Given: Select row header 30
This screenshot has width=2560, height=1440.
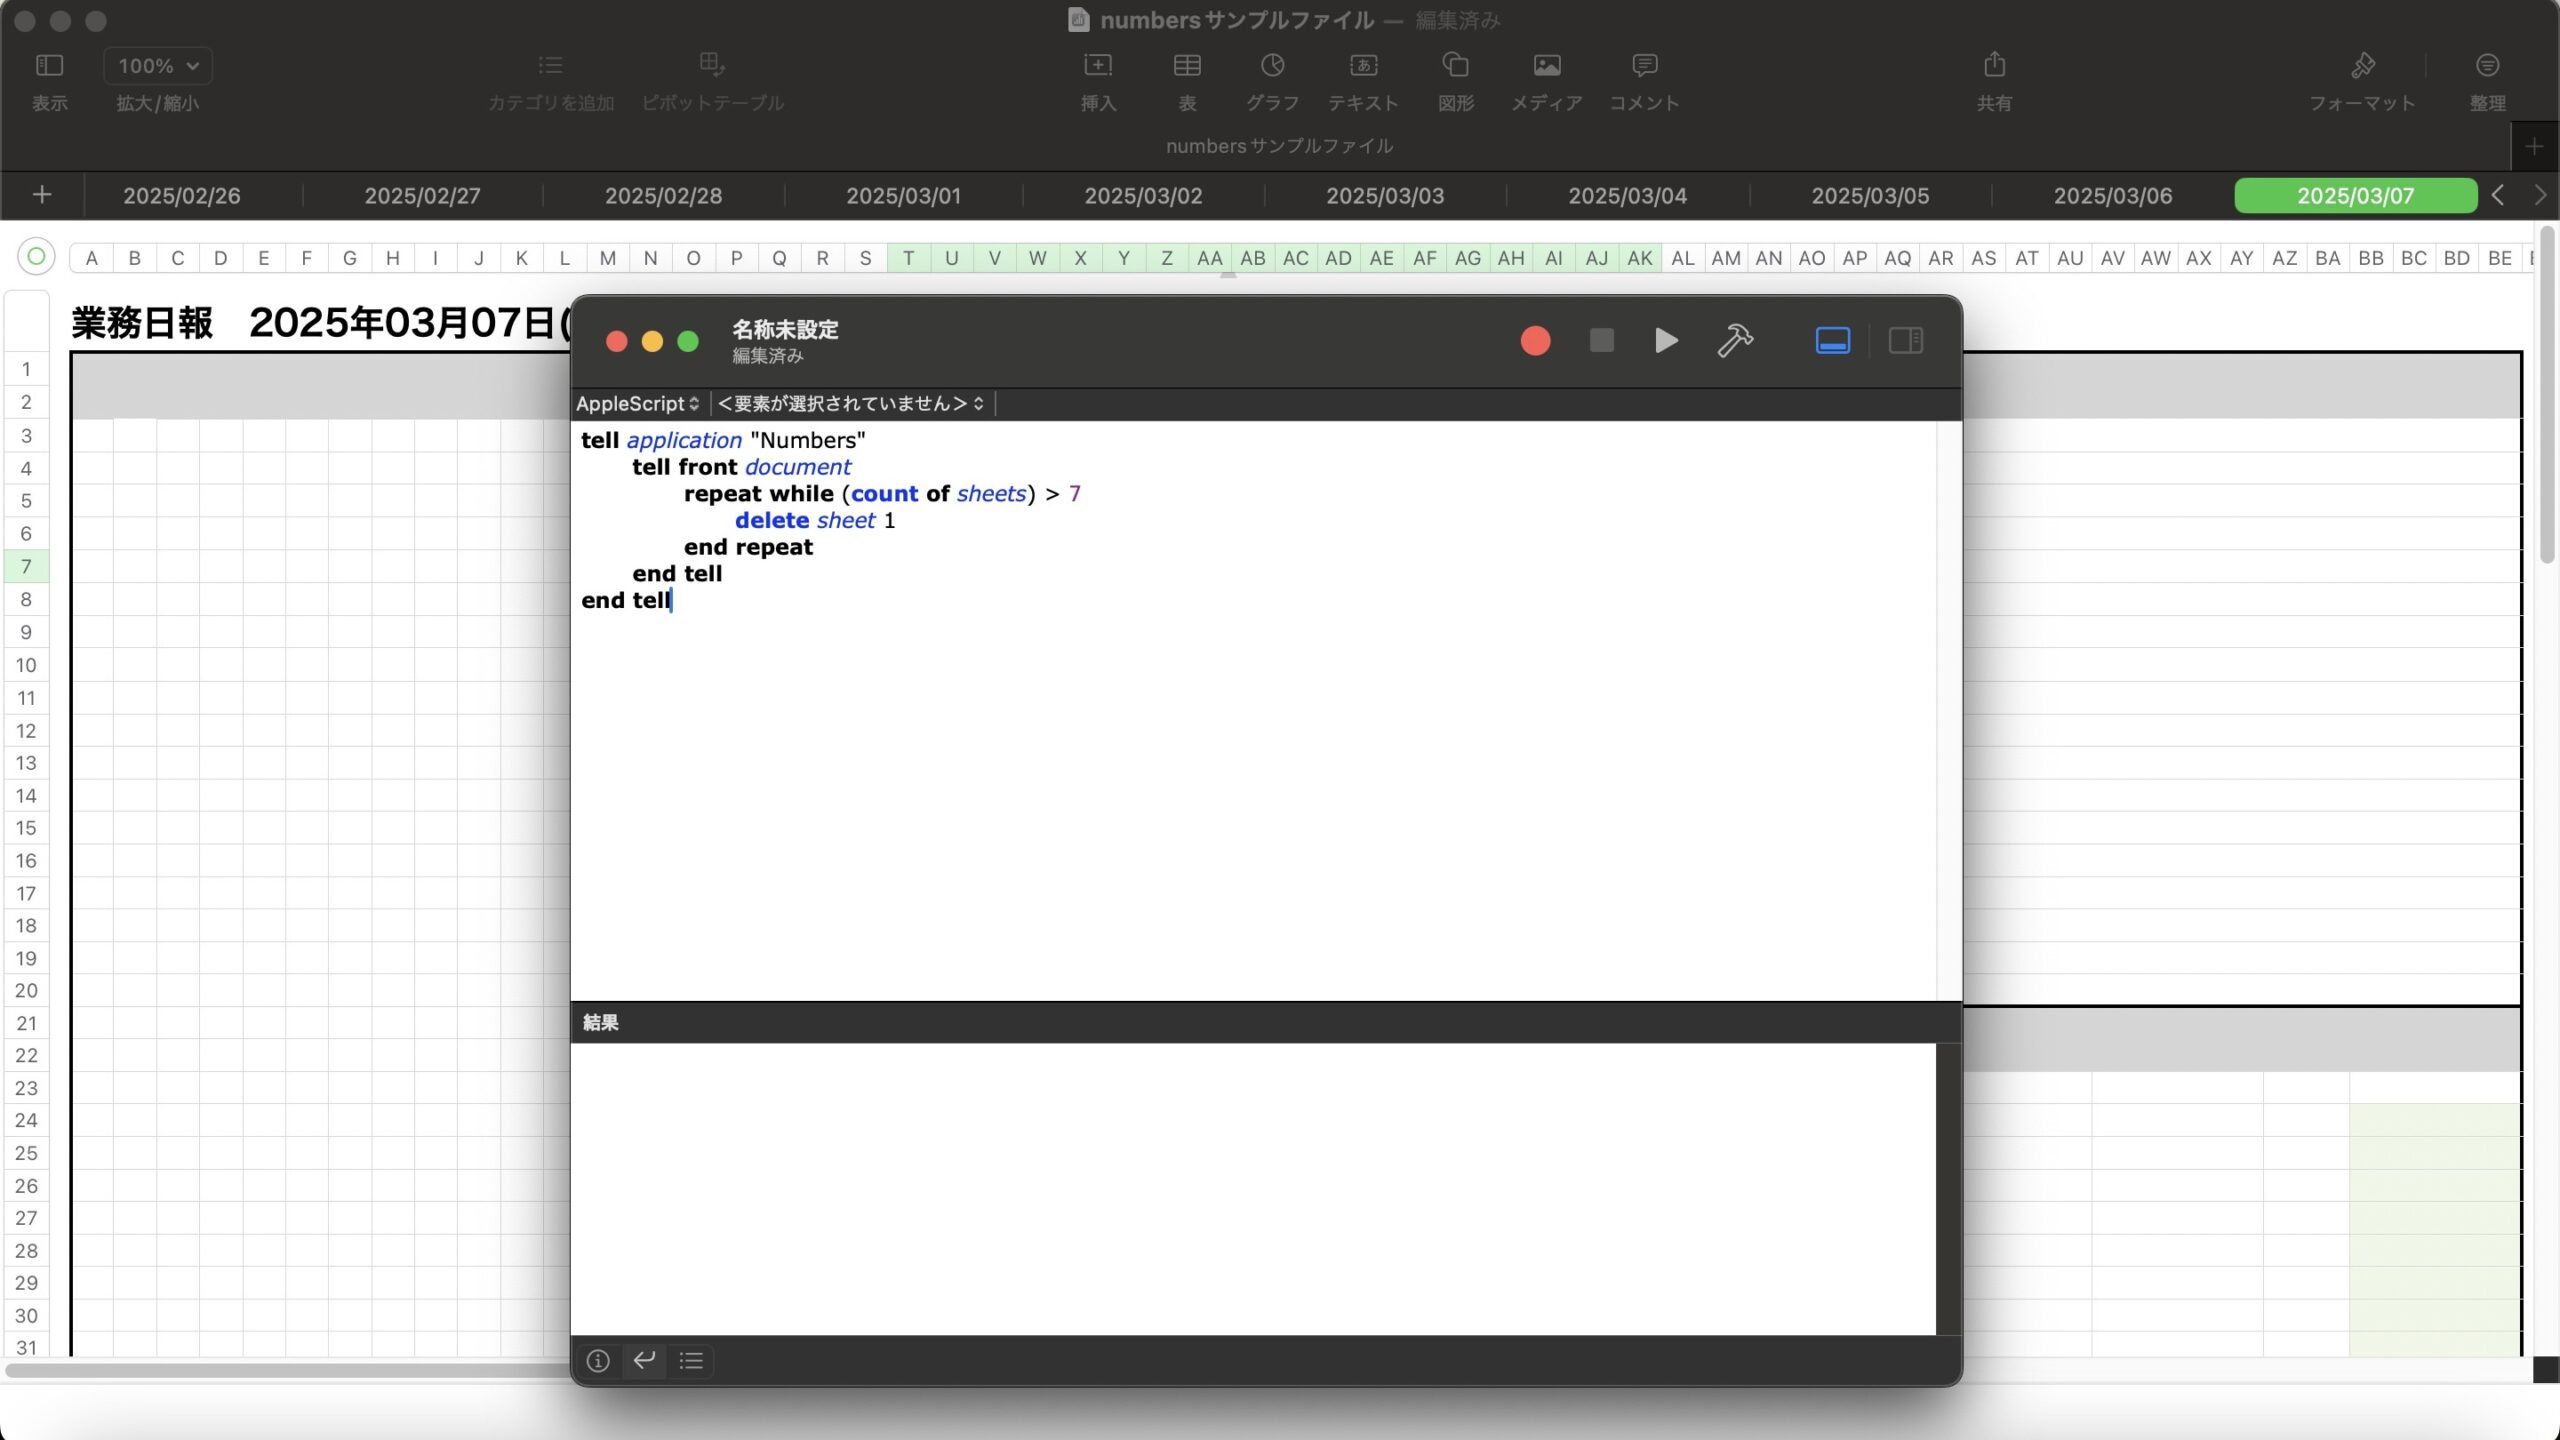Looking at the screenshot, I should [26, 1316].
